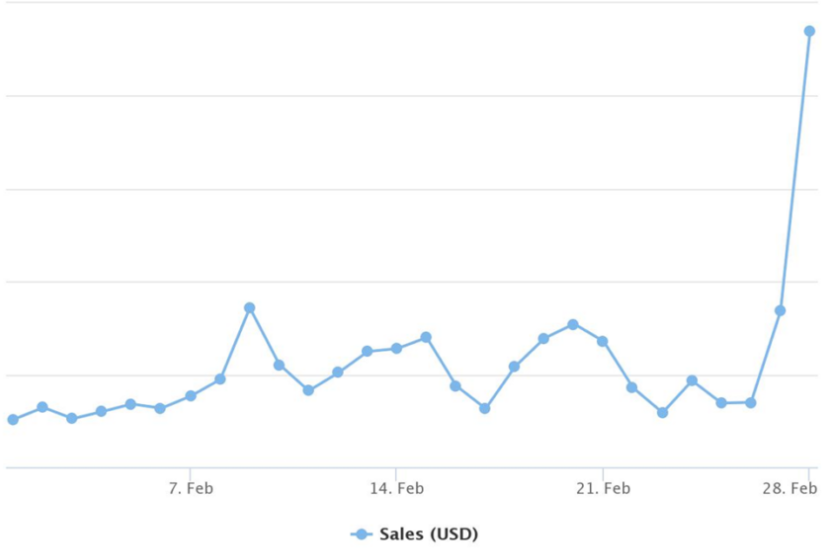Select the first data point of the series
The image size is (836, 560).
13,420
